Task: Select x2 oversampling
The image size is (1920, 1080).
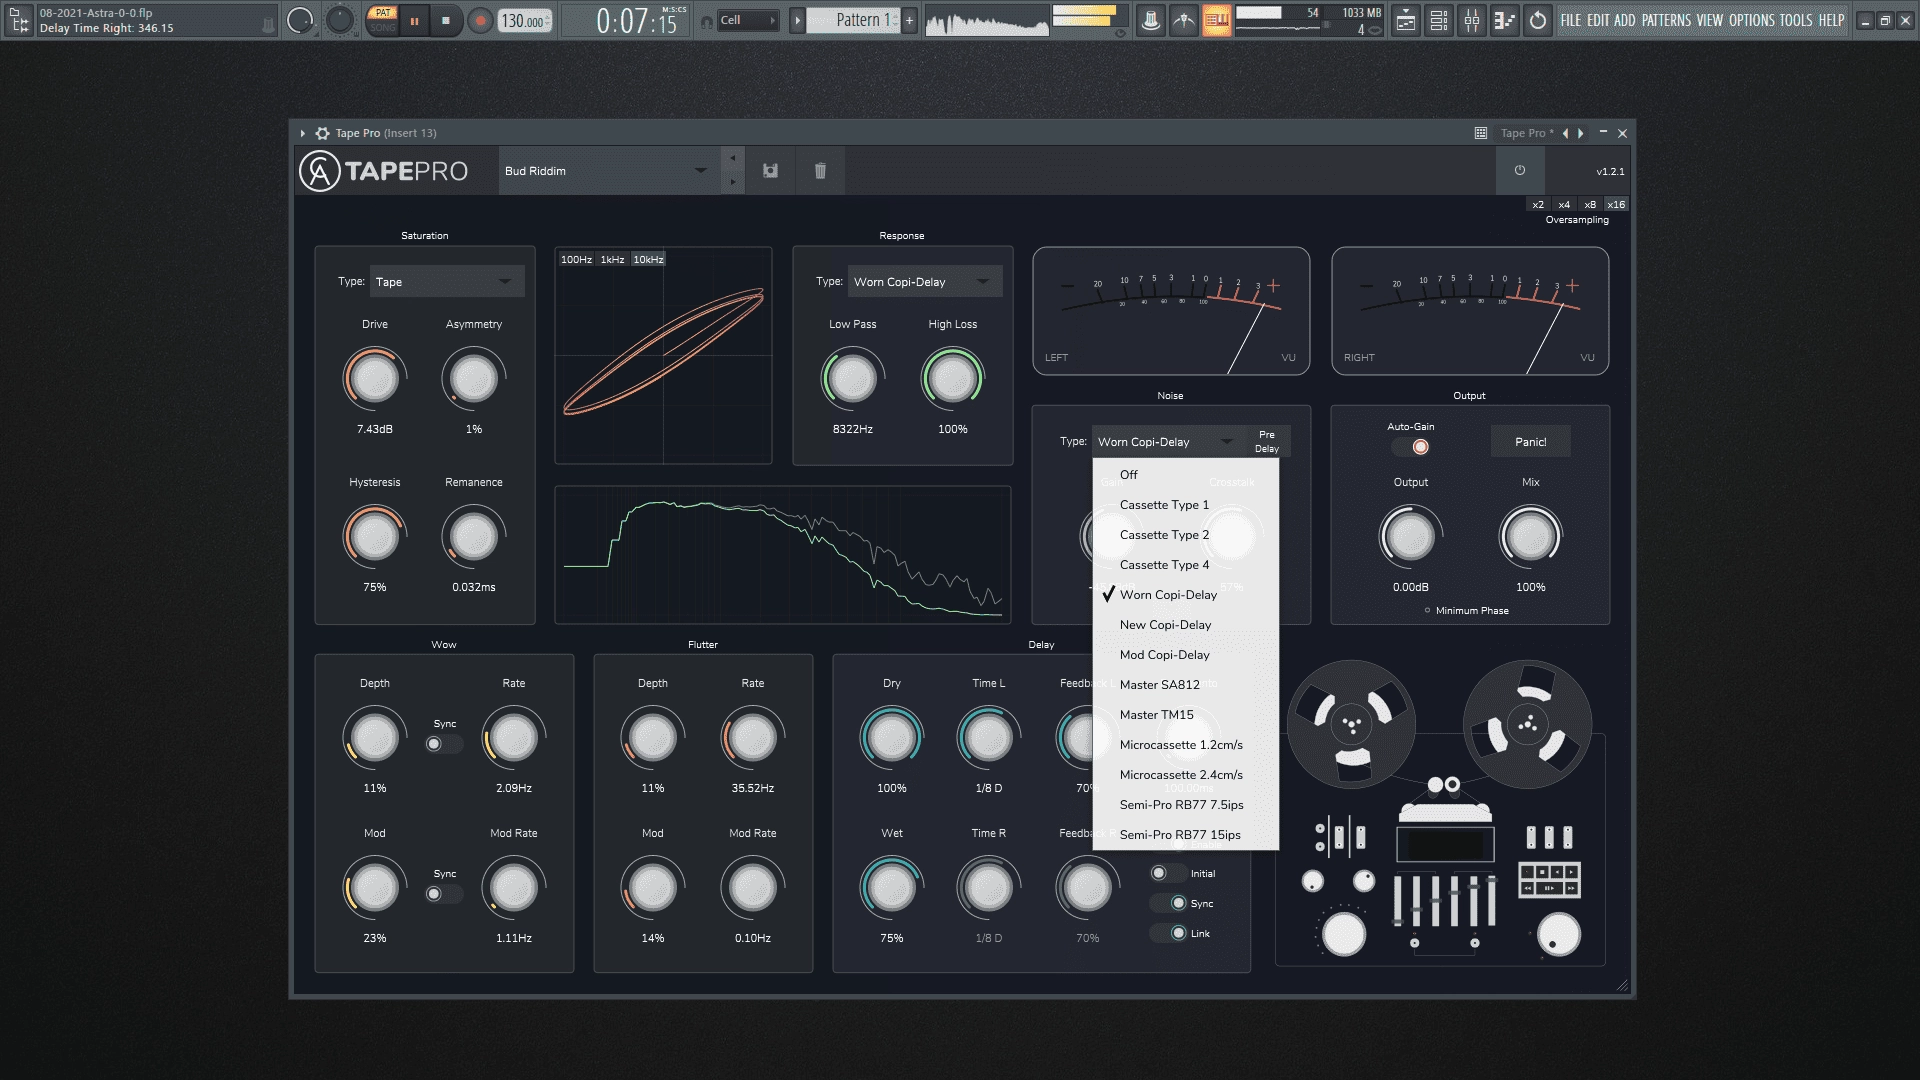Action: tap(1538, 204)
